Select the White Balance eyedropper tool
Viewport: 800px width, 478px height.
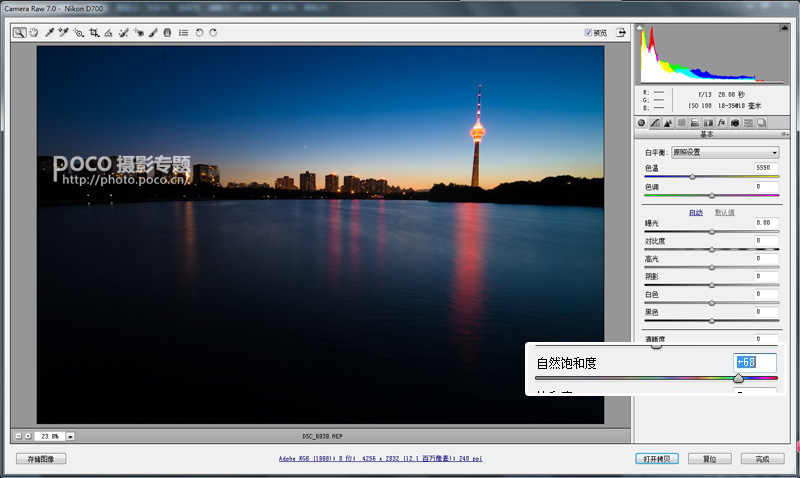coord(49,33)
